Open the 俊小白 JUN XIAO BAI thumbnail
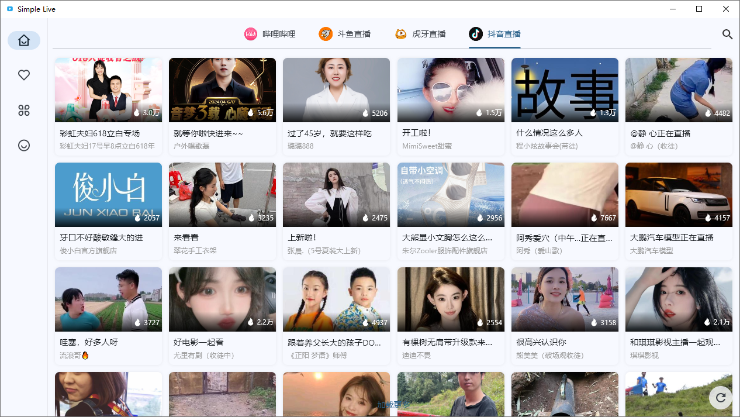 109,194
